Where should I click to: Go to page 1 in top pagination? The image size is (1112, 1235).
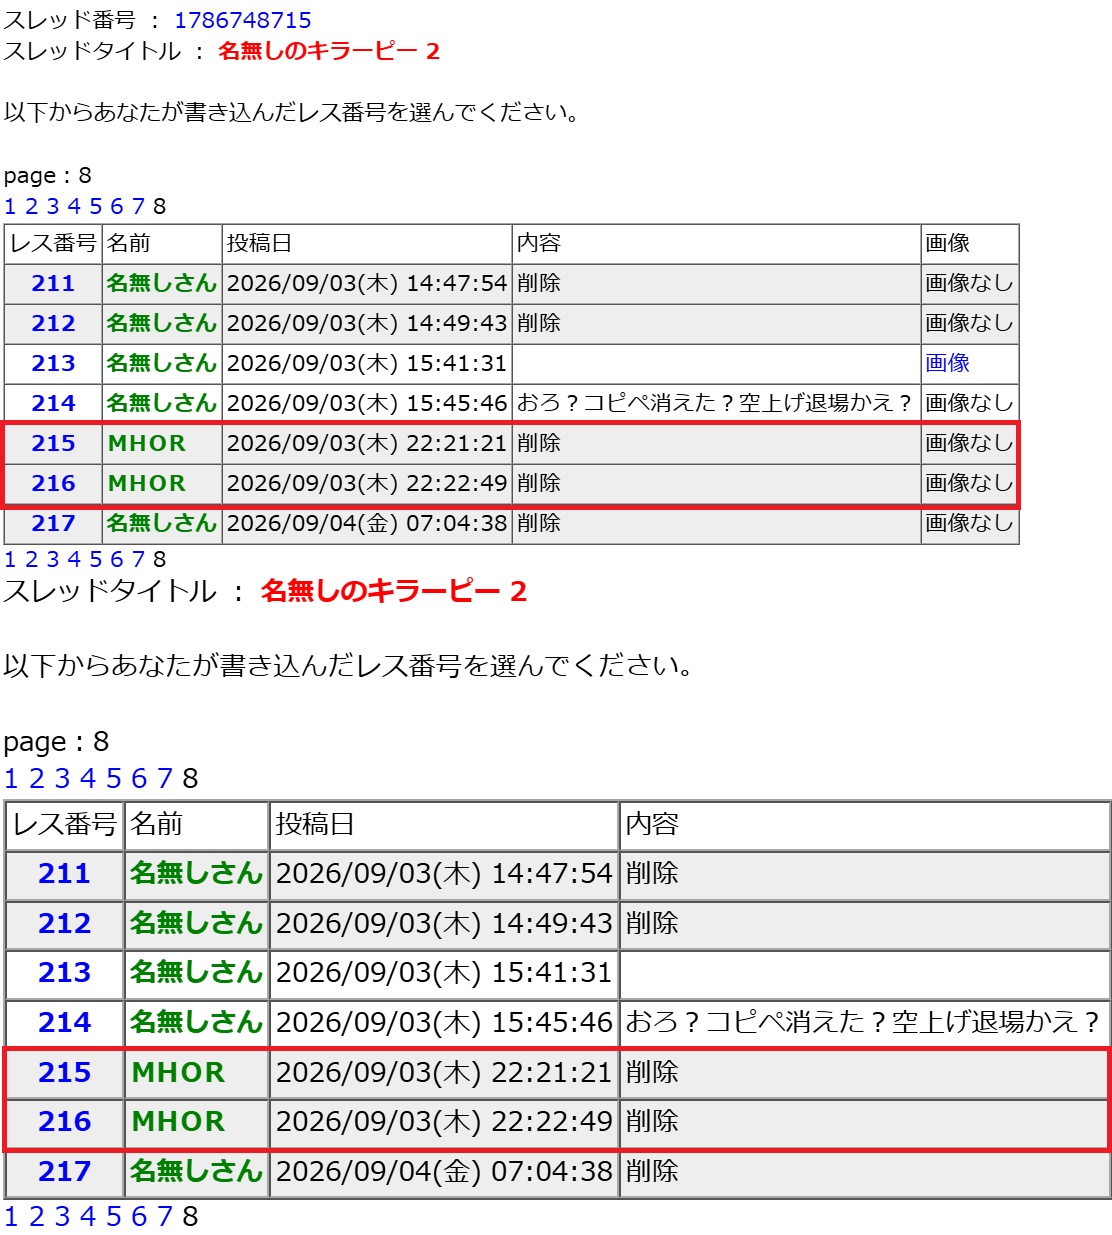pos(10,206)
